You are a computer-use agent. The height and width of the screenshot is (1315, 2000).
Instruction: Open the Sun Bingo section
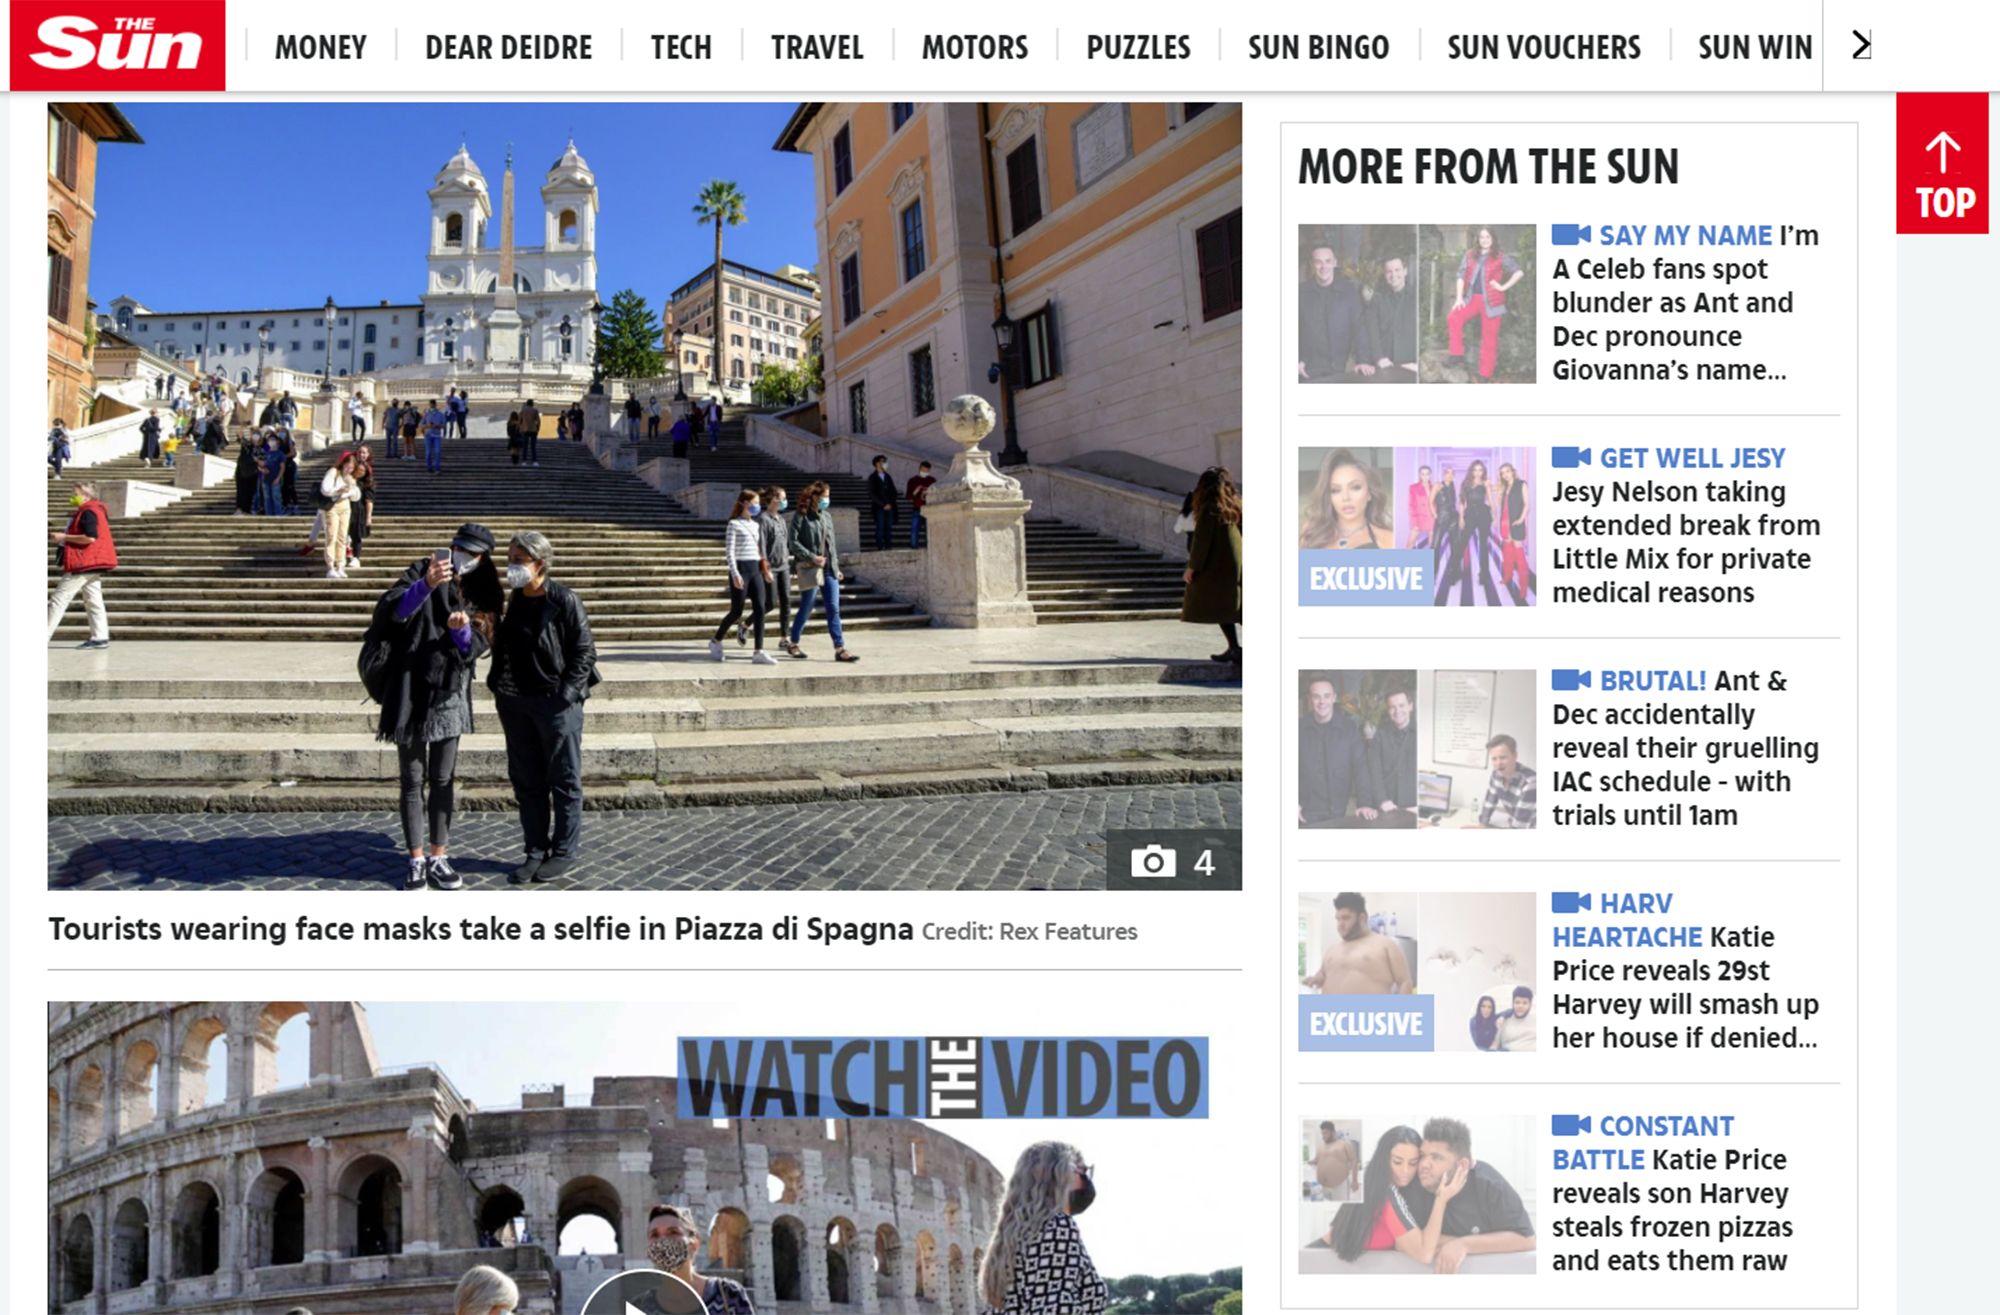pyautogui.click(x=1318, y=47)
